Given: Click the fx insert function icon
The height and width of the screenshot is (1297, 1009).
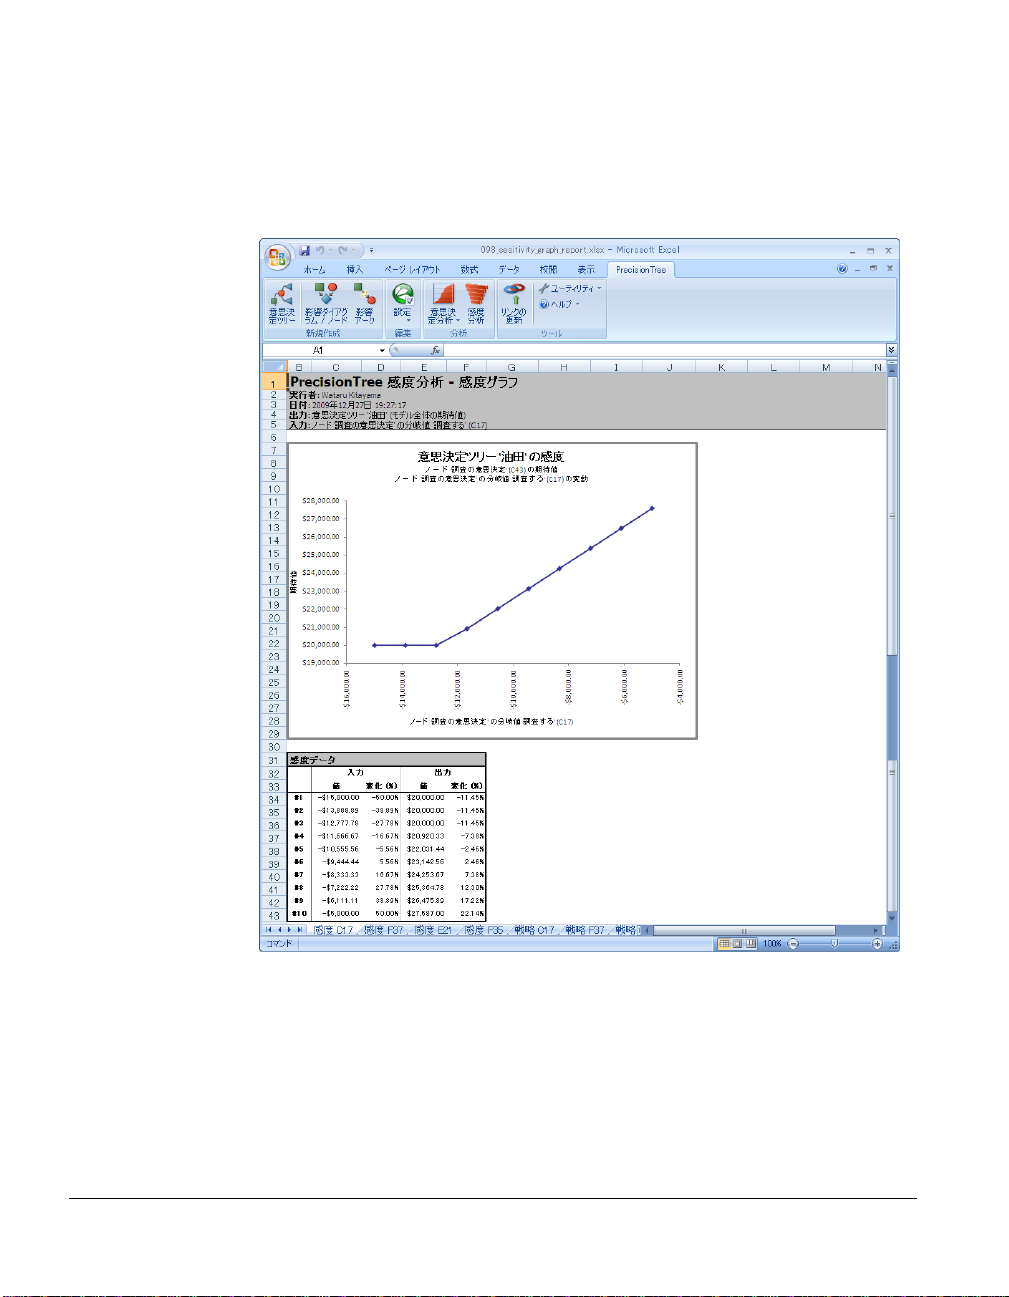Looking at the screenshot, I should [436, 351].
